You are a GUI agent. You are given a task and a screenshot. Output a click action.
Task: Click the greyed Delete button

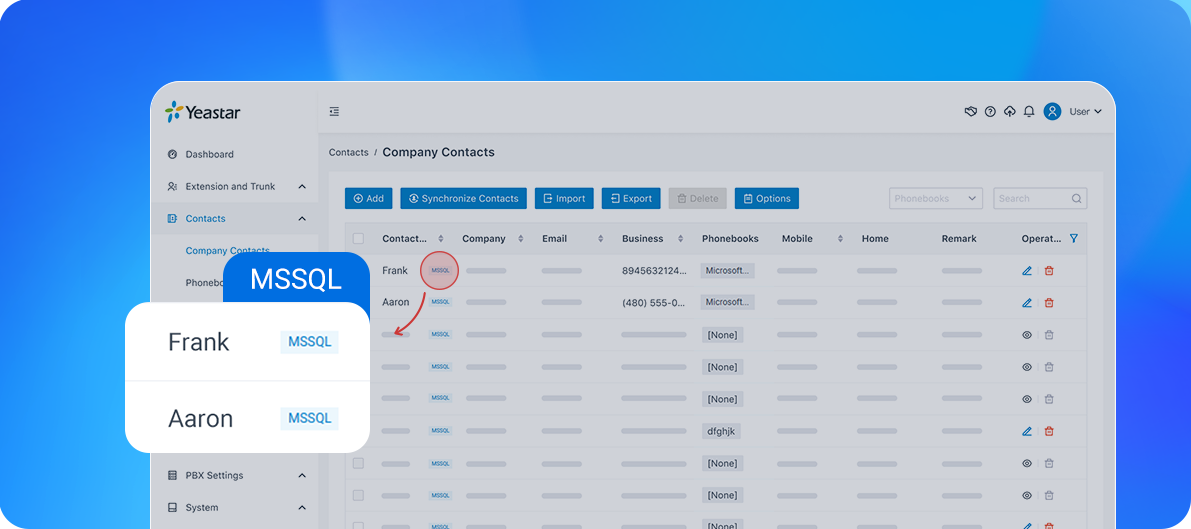697,198
